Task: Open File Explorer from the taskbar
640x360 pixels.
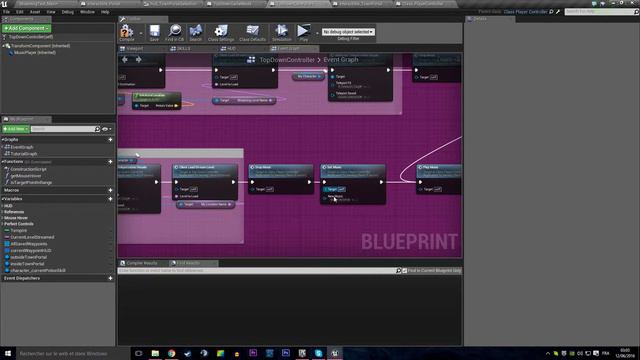Action: click(155, 353)
